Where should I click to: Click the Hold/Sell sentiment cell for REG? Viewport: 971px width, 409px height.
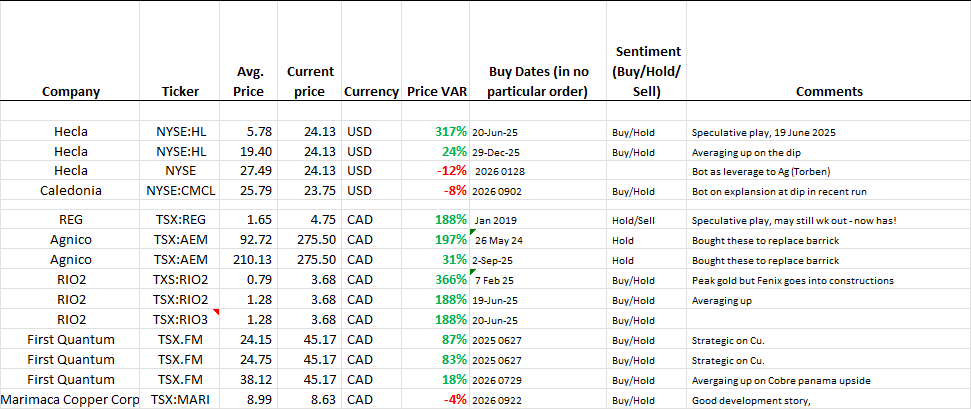[x=647, y=221]
